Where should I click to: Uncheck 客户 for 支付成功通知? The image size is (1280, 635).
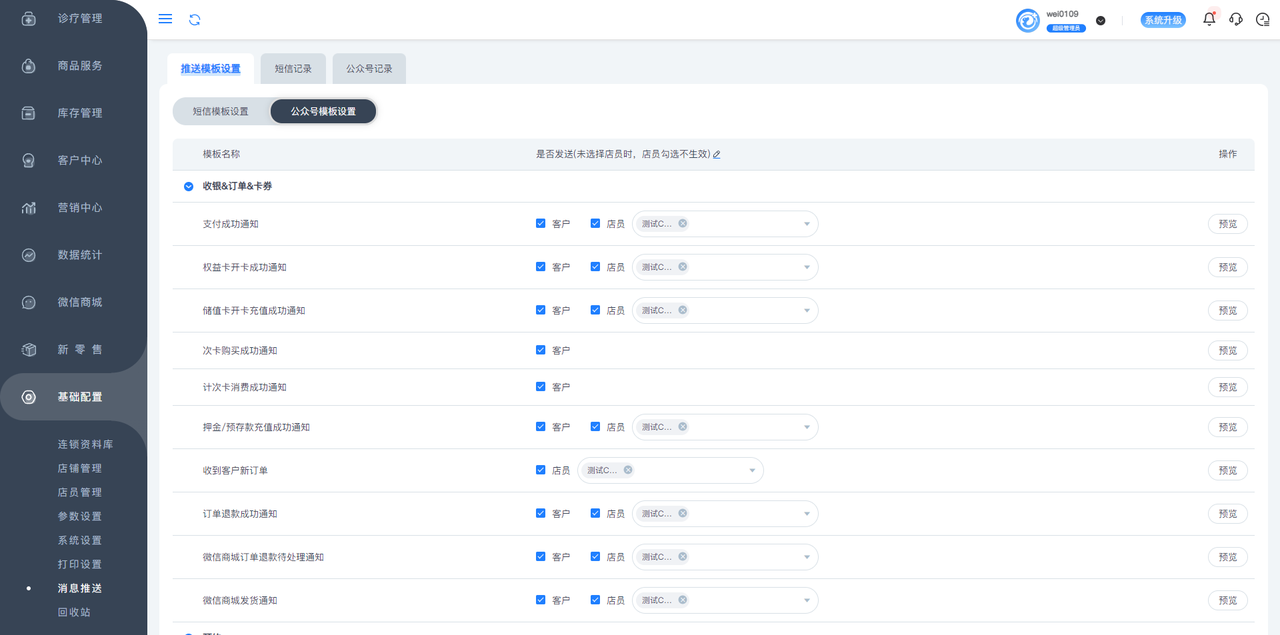click(x=541, y=224)
